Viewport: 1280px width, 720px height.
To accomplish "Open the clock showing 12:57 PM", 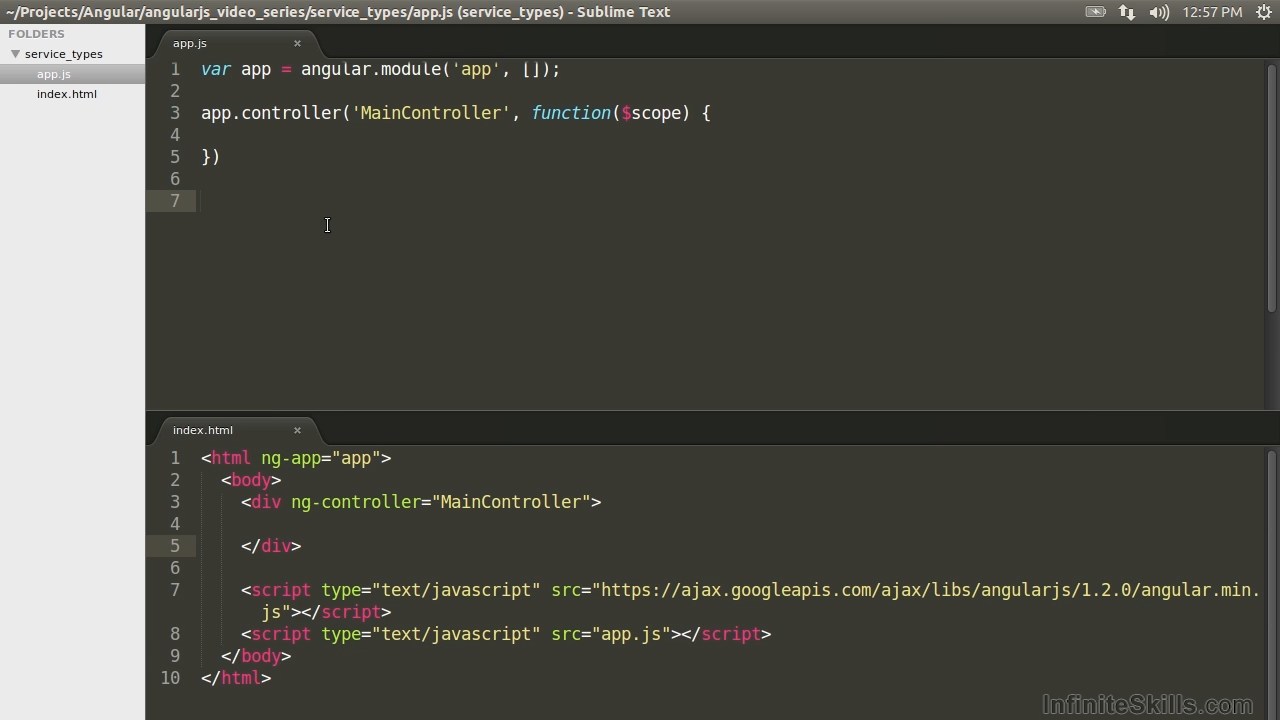I will pyautogui.click(x=1212, y=12).
